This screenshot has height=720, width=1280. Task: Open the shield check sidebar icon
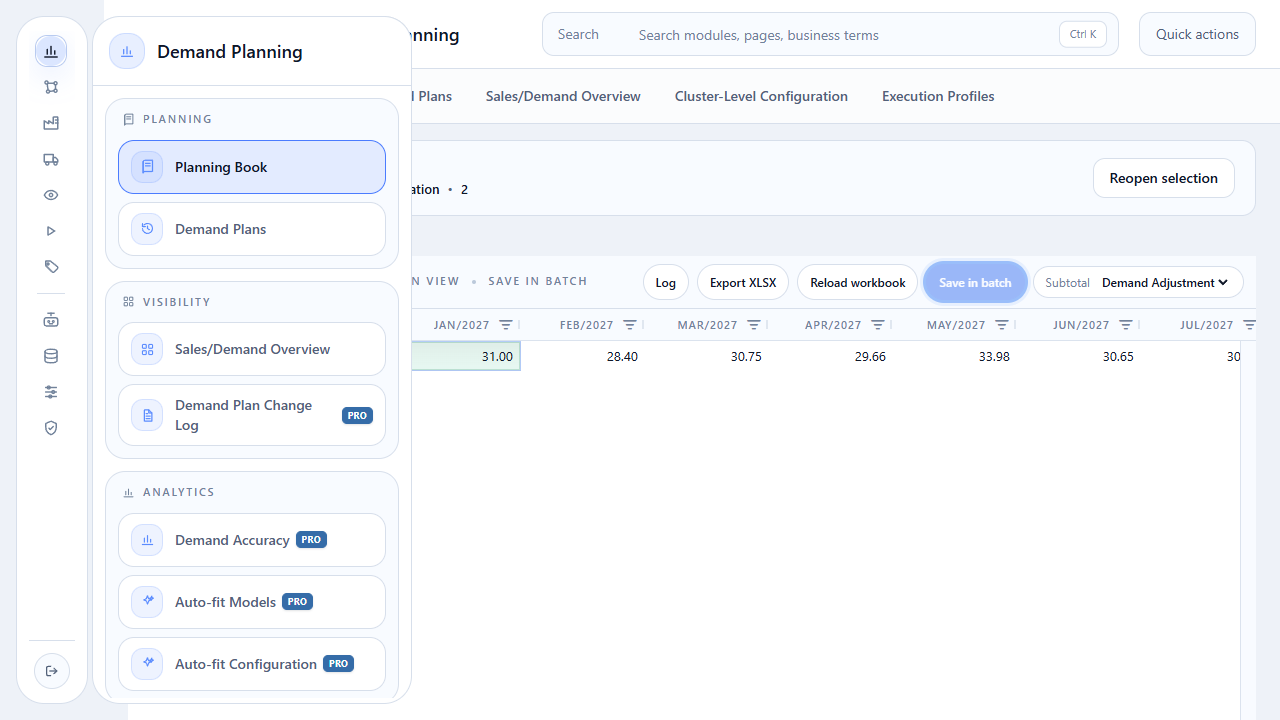tap(51, 428)
